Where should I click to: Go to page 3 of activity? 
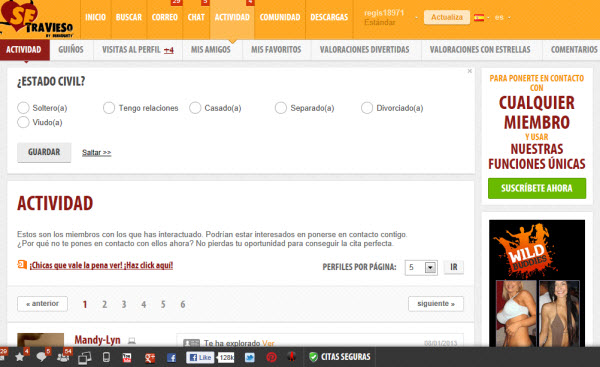(x=124, y=305)
